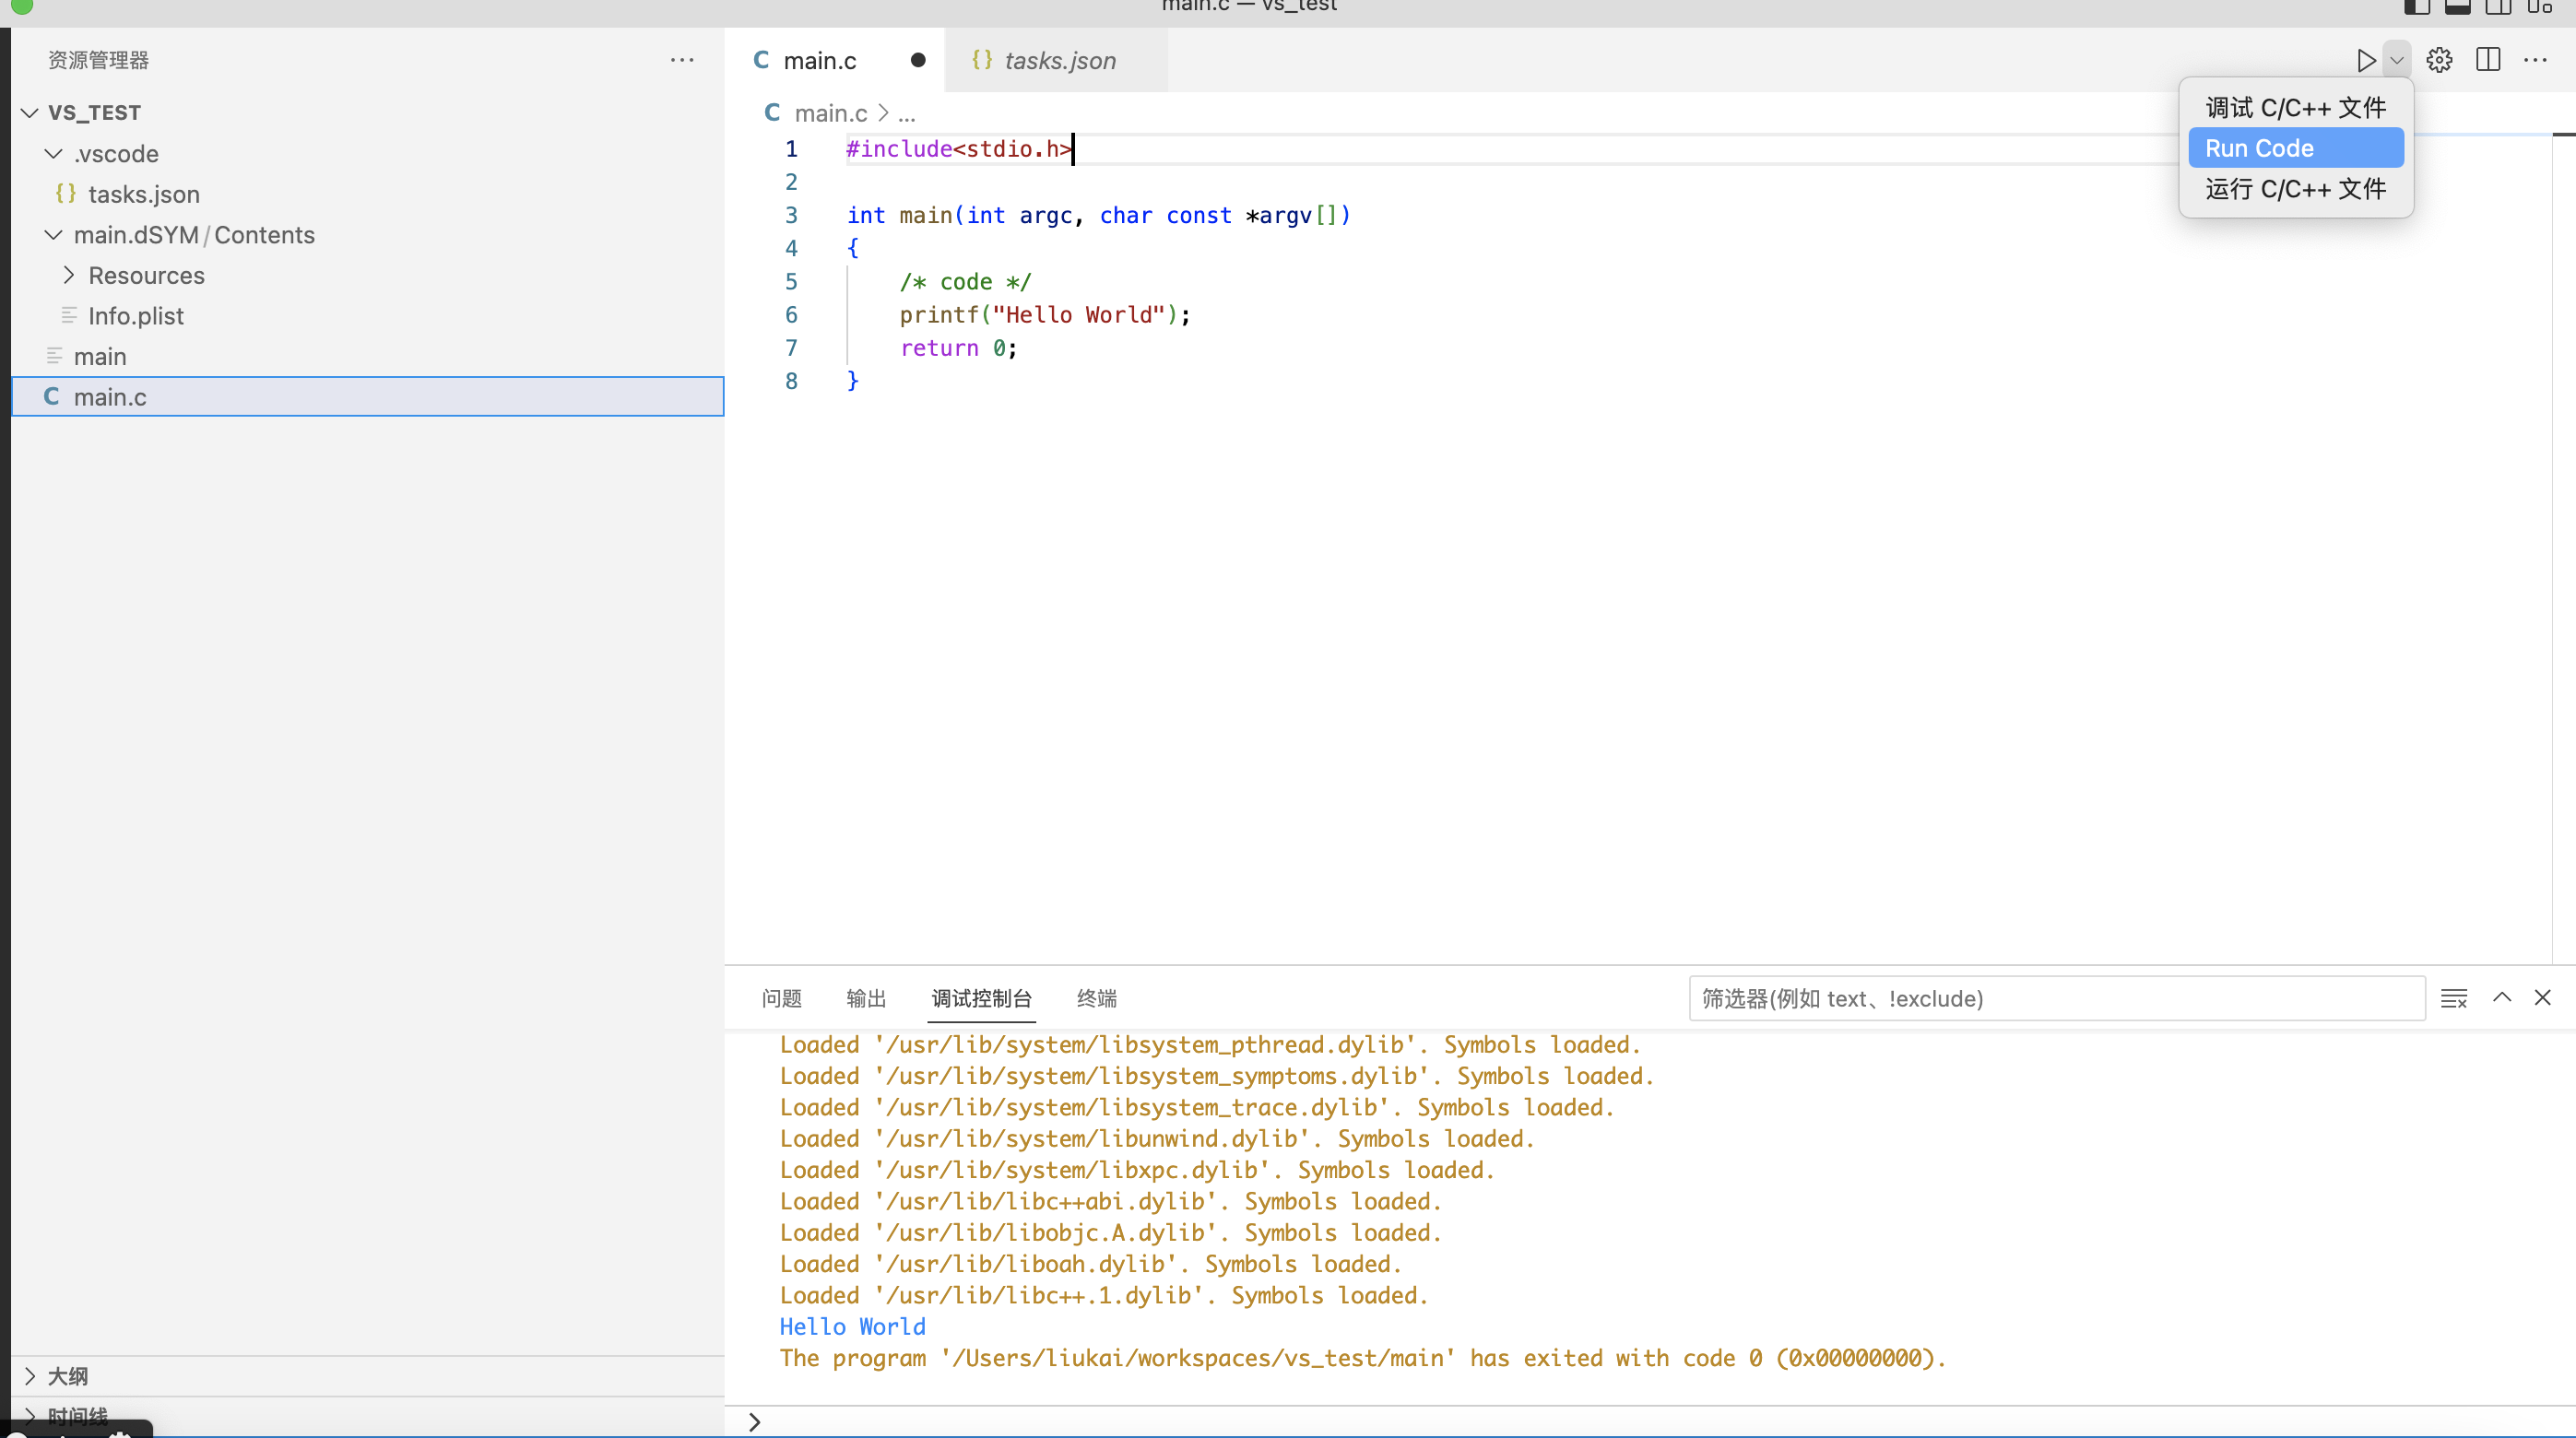
Task: Close the bottom panel with X icon
Action: click(x=2543, y=997)
